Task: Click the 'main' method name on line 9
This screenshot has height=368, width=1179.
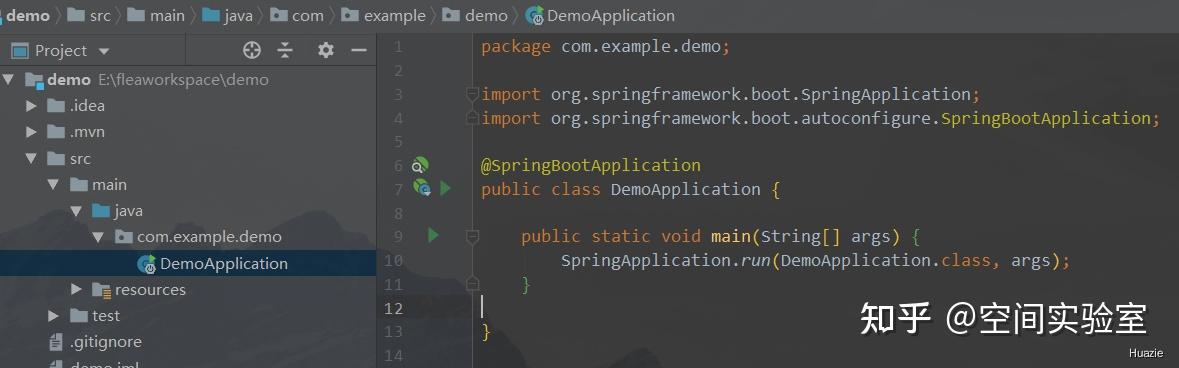Action: (x=732, y=236)
